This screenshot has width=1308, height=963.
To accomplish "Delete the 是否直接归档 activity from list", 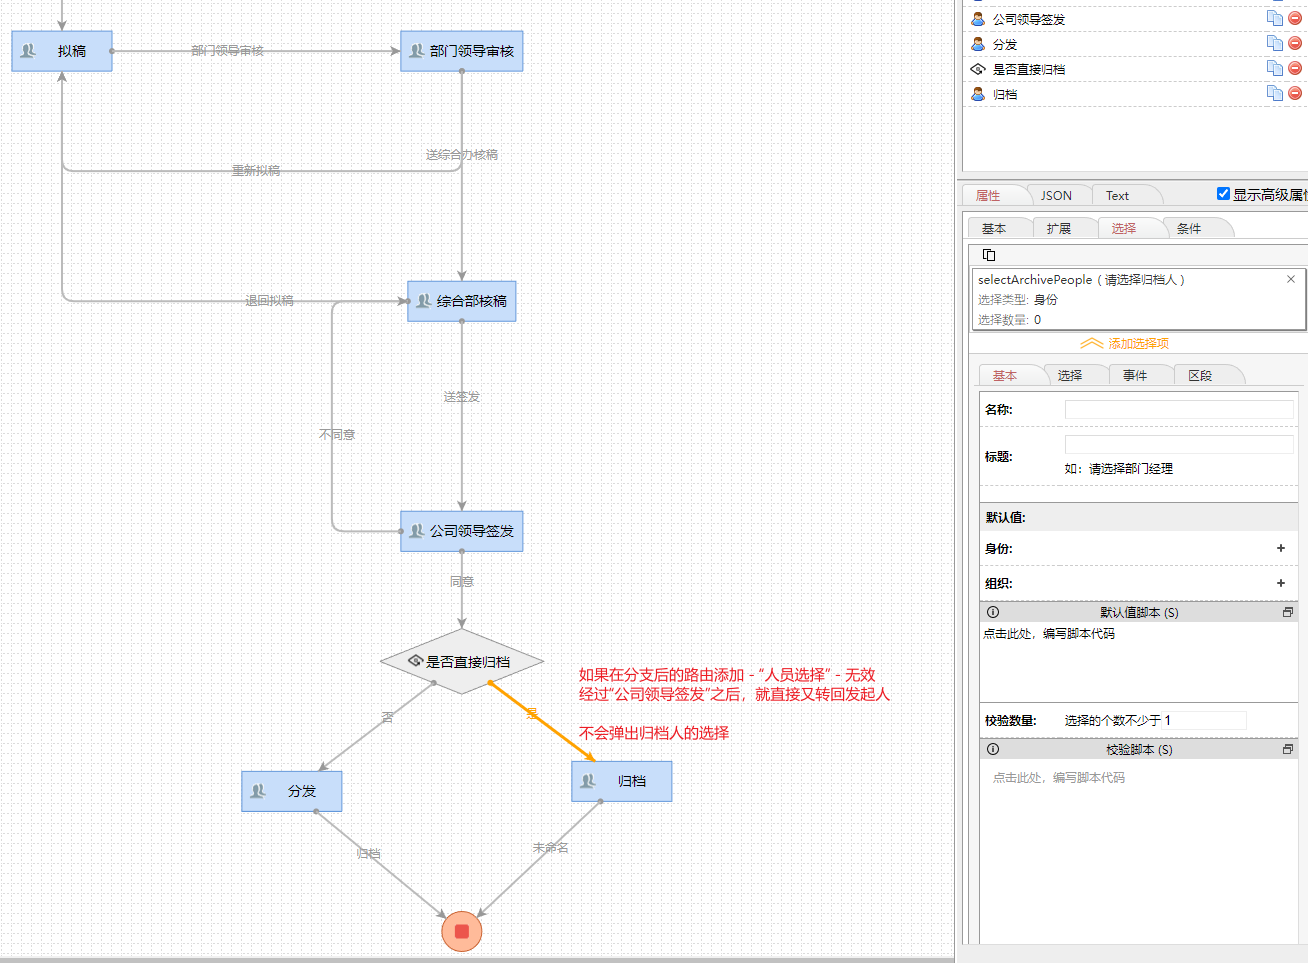I will pos(1295,68).
